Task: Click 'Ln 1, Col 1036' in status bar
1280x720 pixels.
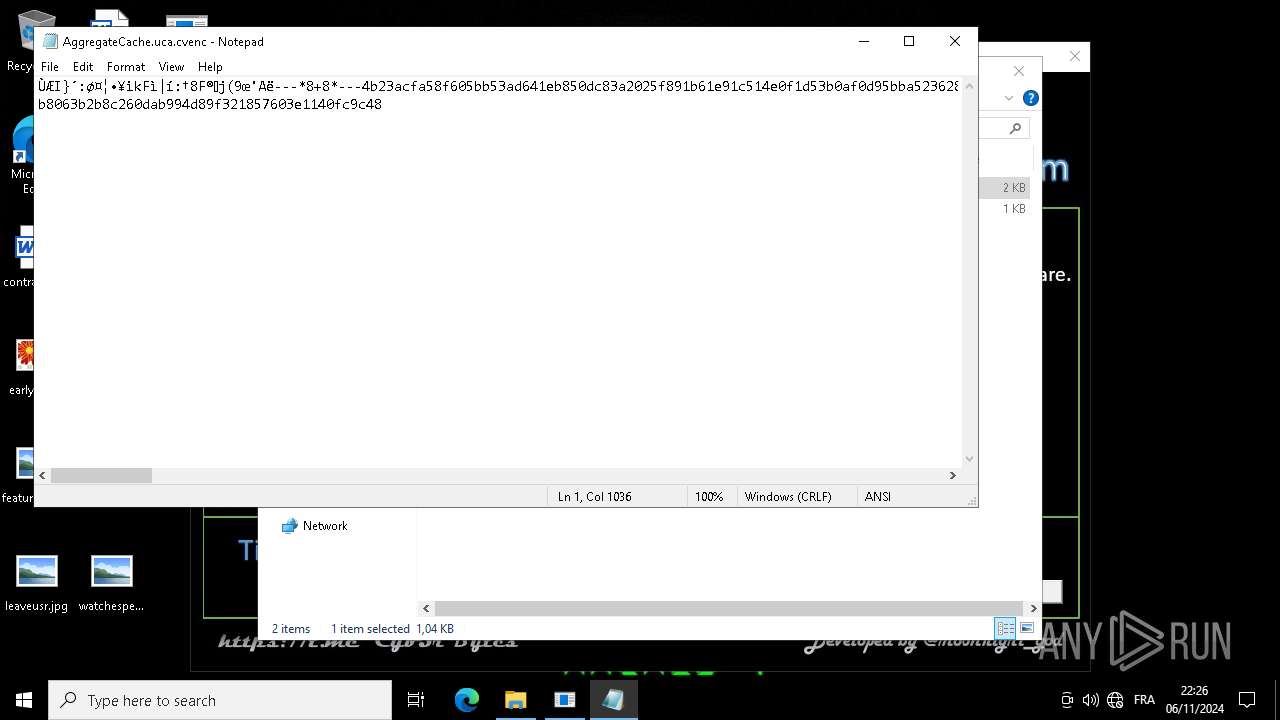Action: pyautogui.click(x=594, y=497)
